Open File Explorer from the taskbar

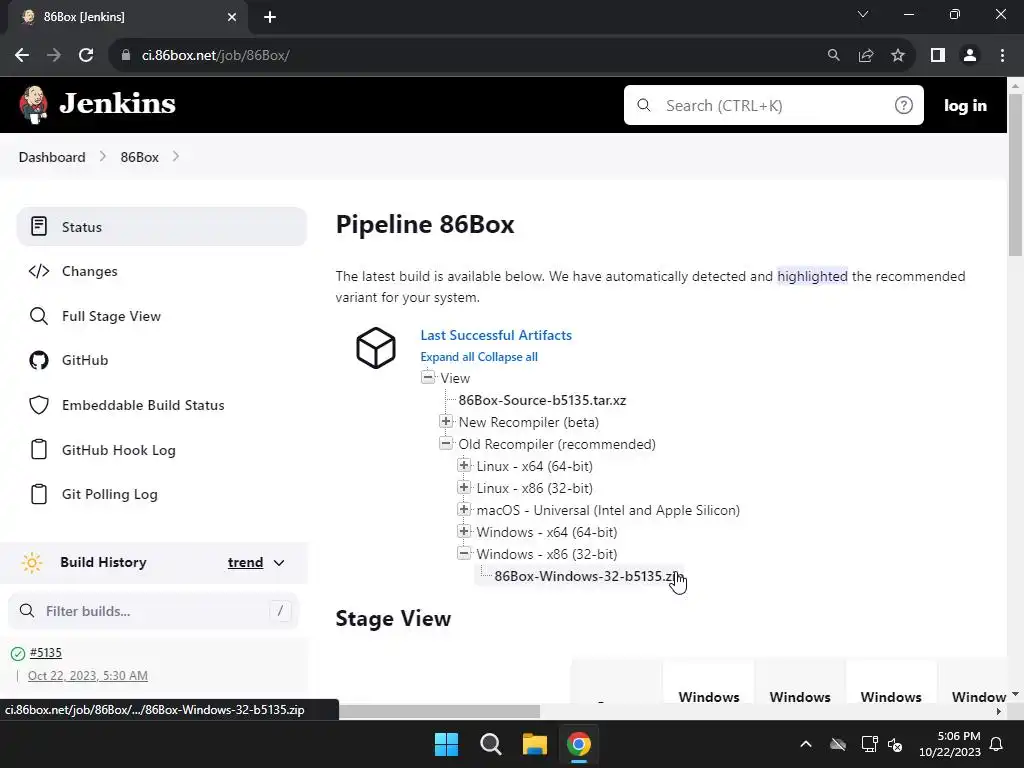535,744
